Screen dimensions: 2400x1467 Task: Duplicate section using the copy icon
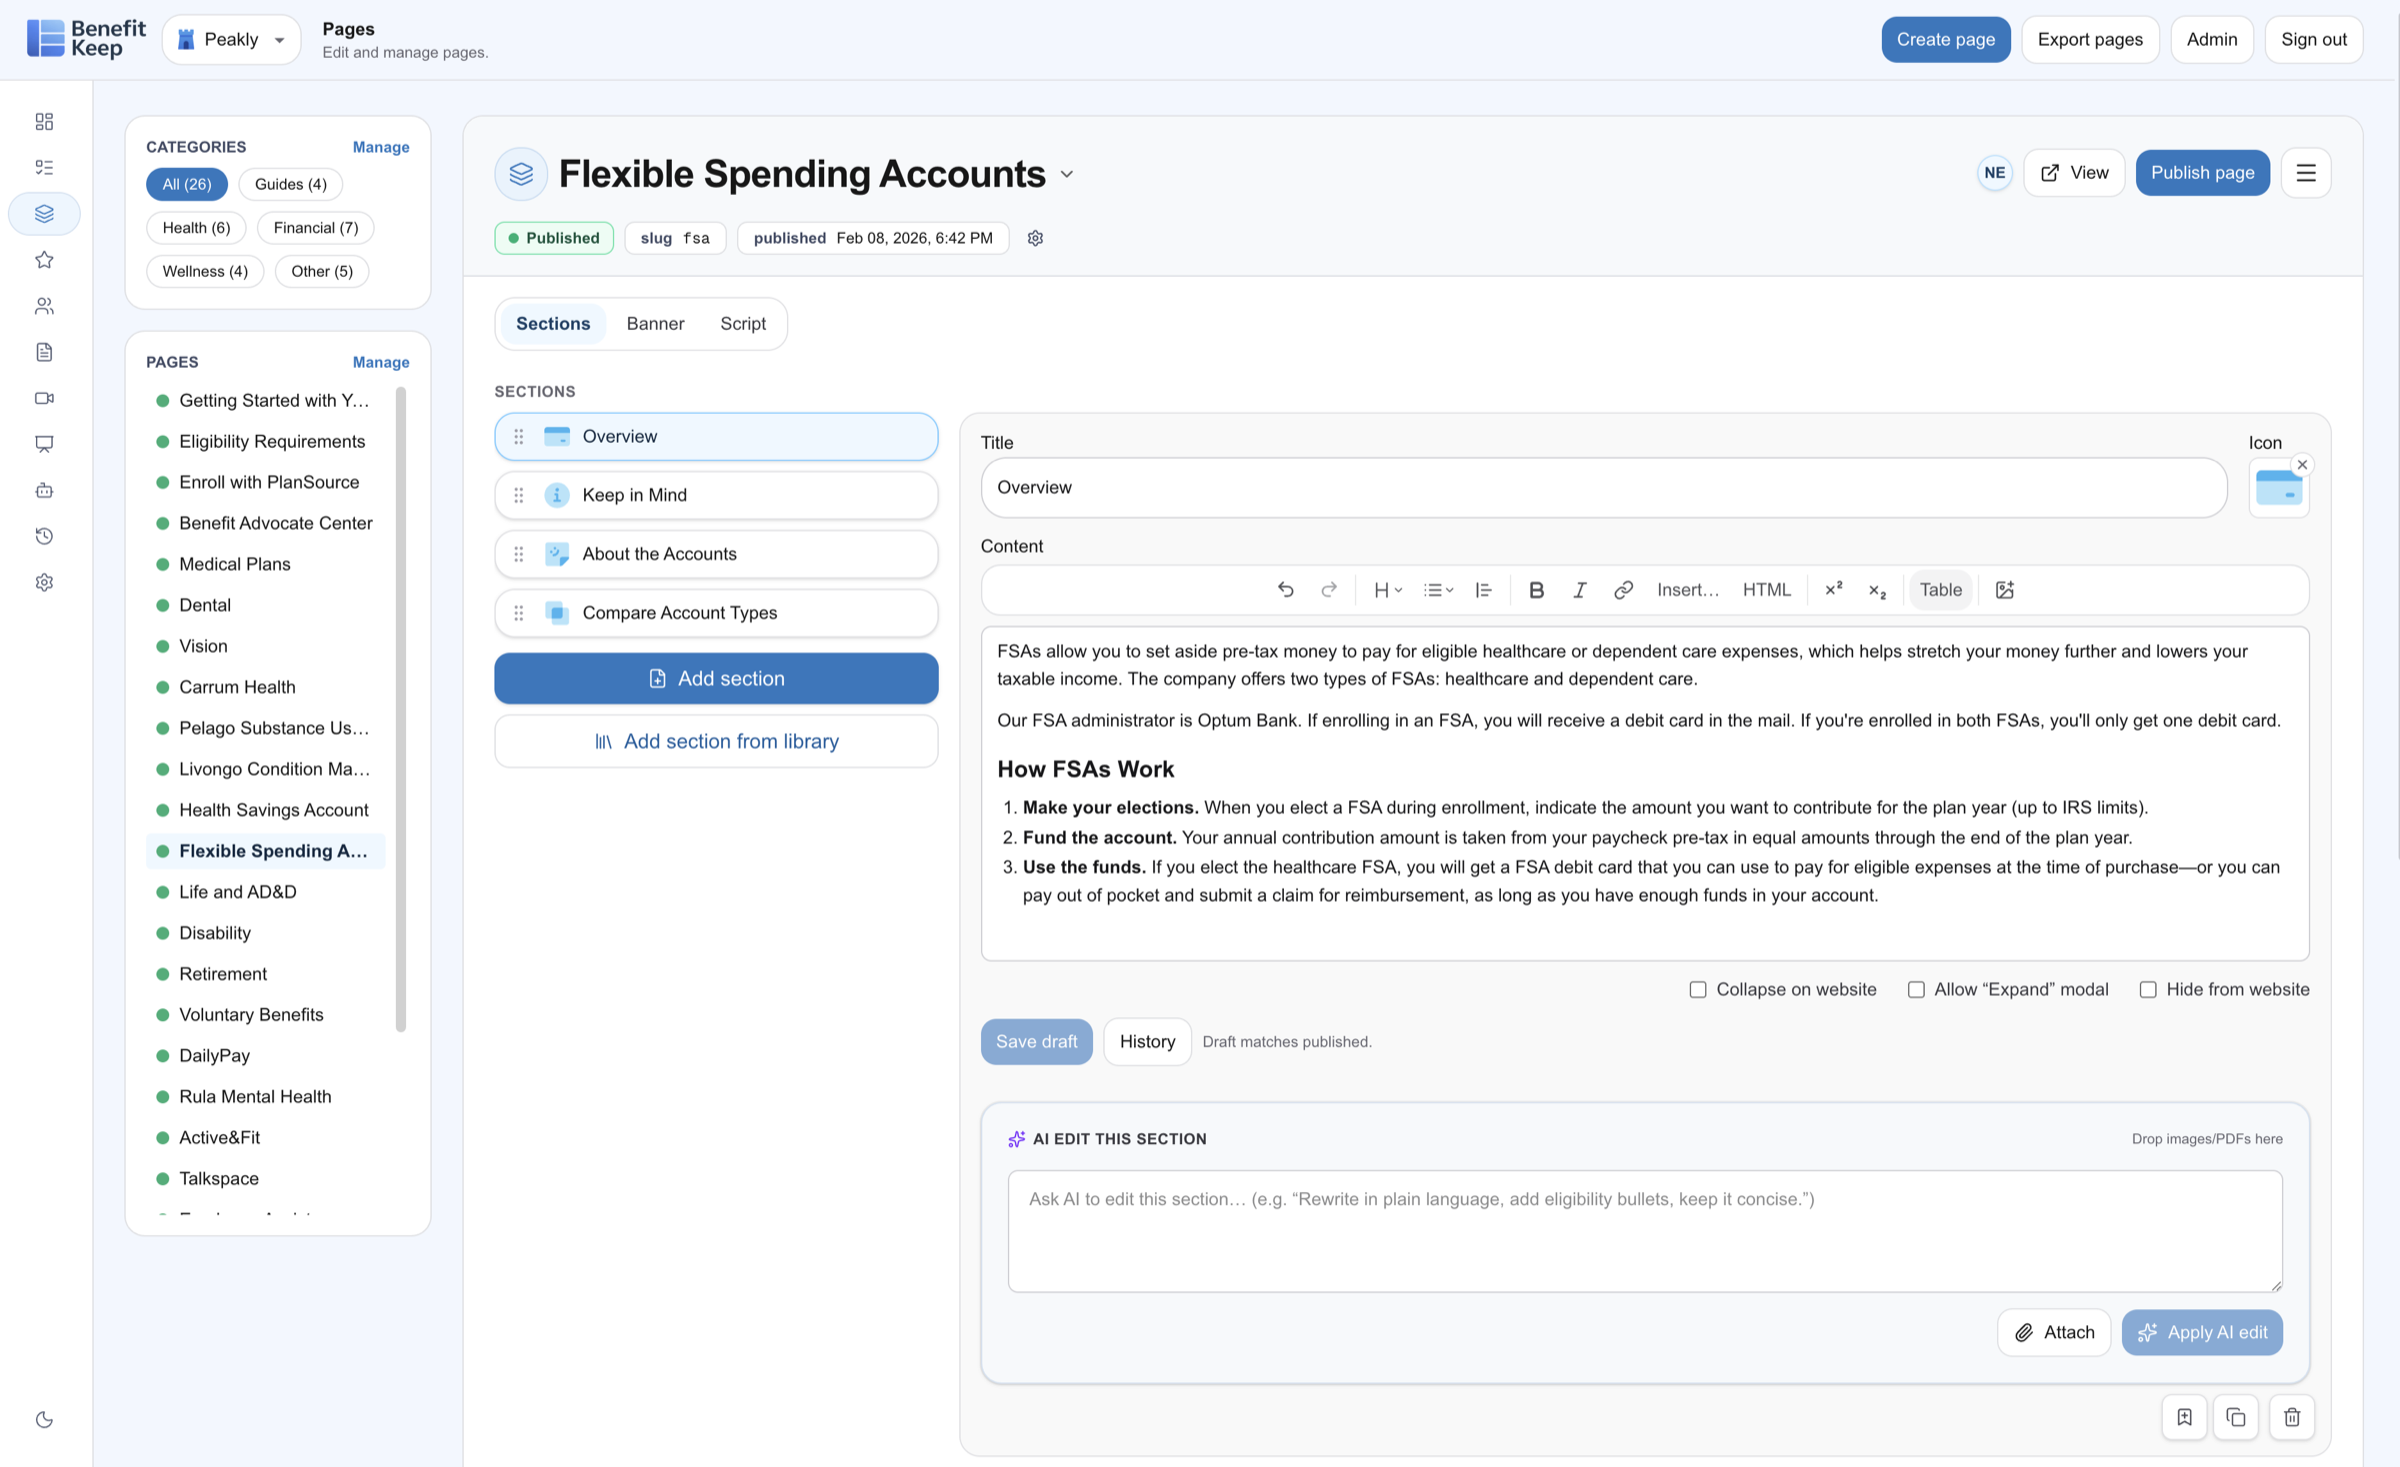click(x=2236, y=1417)
